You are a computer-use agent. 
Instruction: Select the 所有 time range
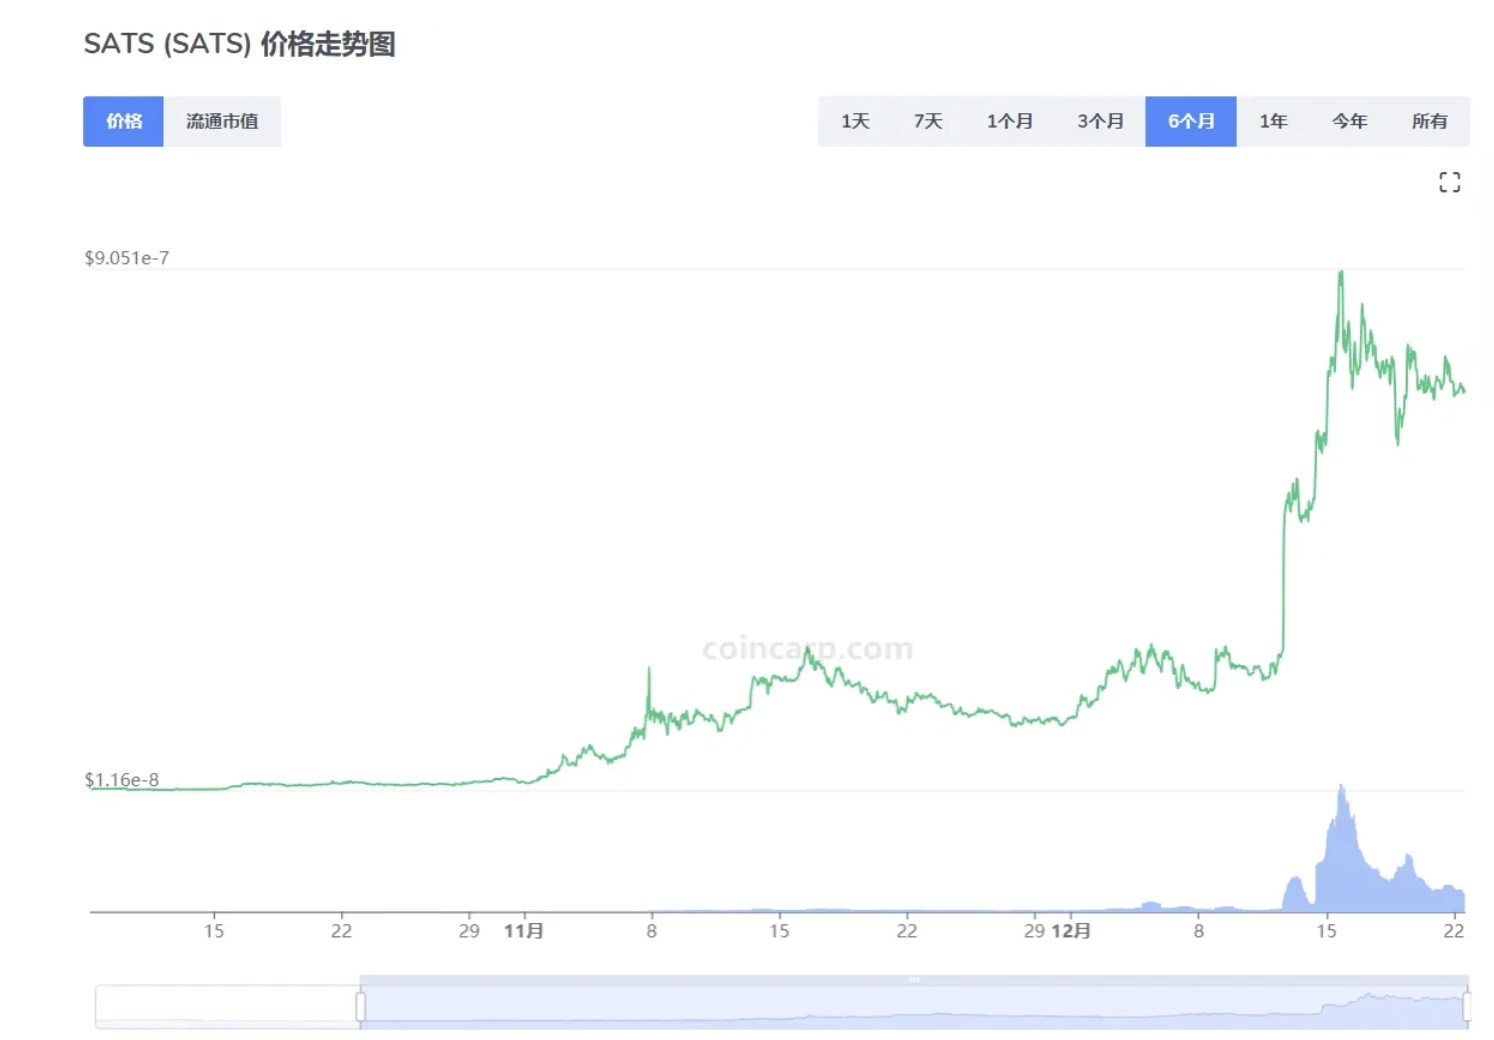pyautogui.click(x=1430, y=121)
